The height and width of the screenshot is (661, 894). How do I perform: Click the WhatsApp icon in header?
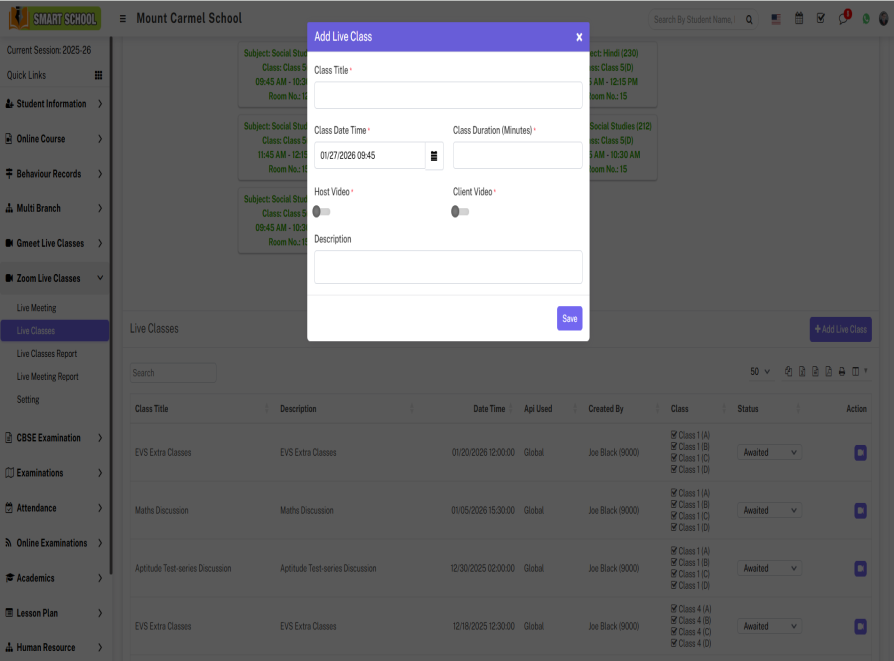pos(865,19)
